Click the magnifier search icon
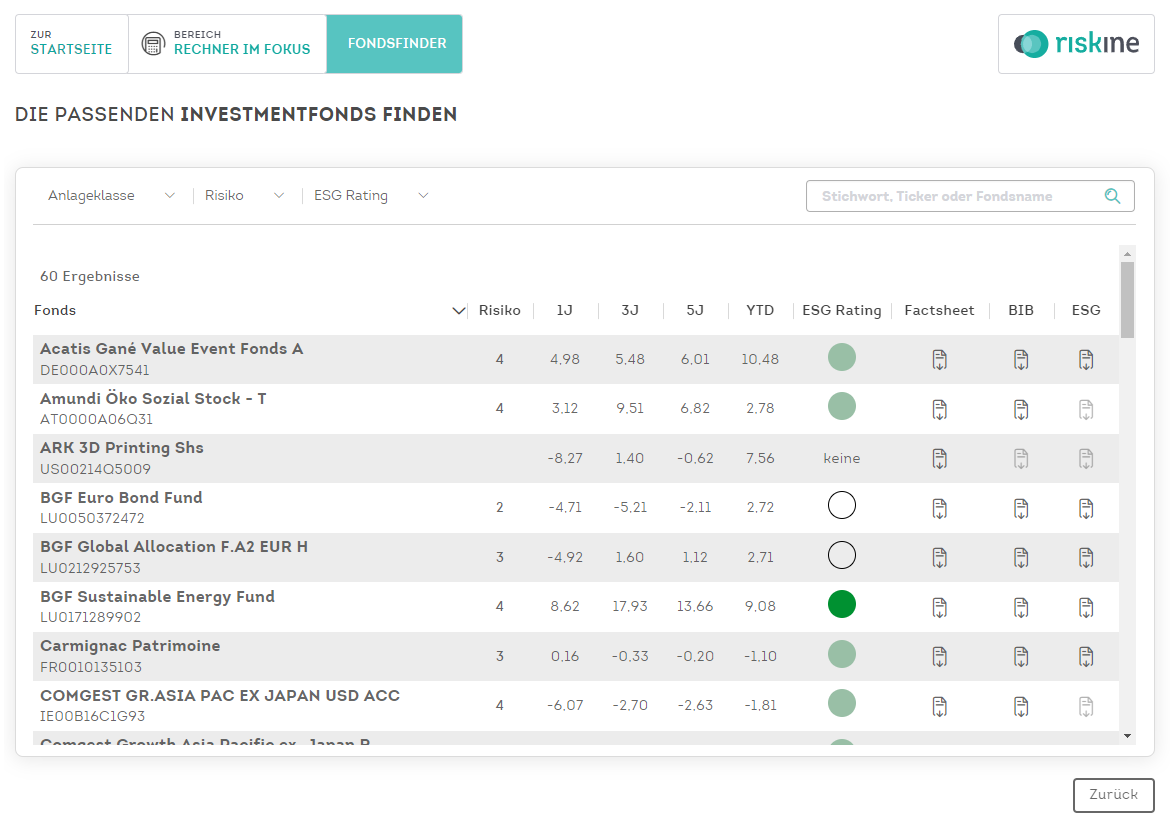 [x=1112, y=196]
